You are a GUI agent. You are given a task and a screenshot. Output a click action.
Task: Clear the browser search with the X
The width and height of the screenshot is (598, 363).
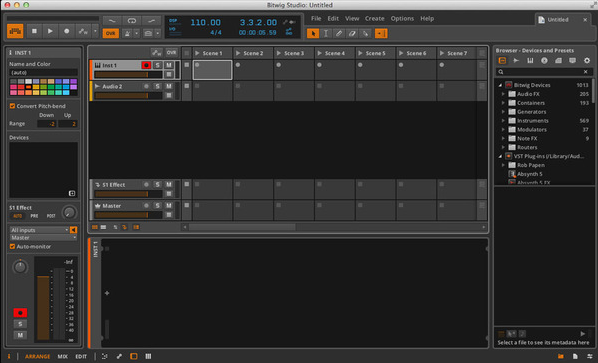coord(586,72)
